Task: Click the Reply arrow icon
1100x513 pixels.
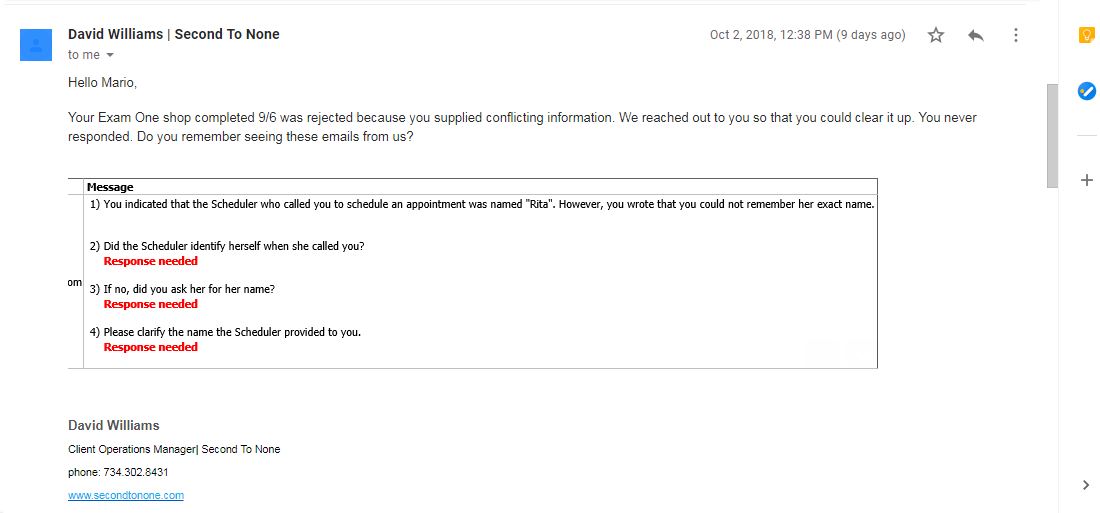Action: pyautogui.click(x=975, y=35)
